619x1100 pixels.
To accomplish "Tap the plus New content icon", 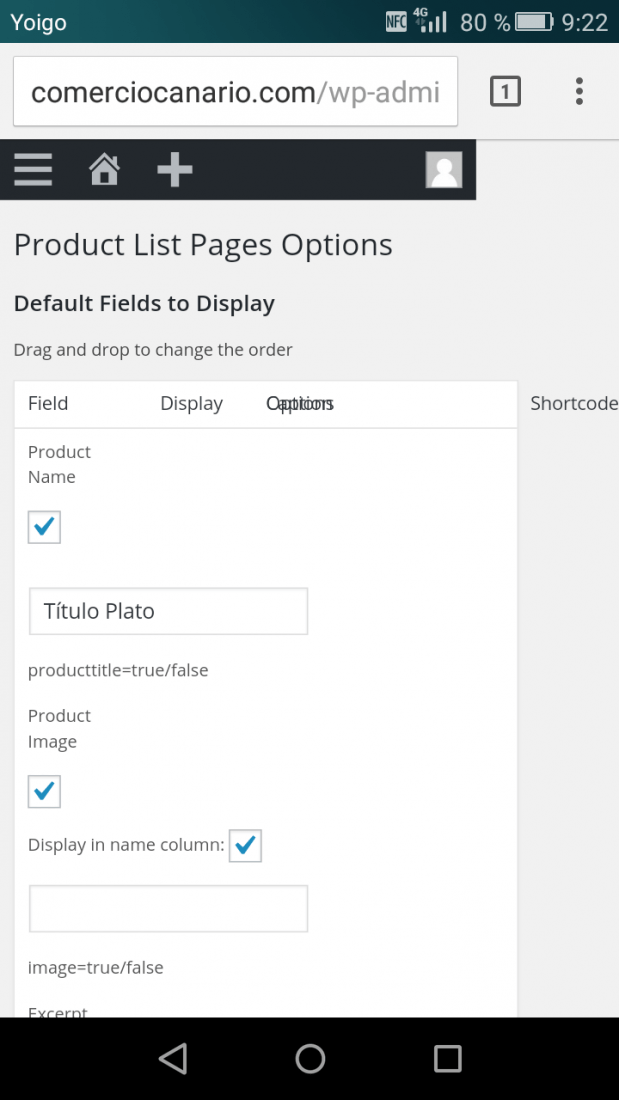I will [x=175, y=170].
